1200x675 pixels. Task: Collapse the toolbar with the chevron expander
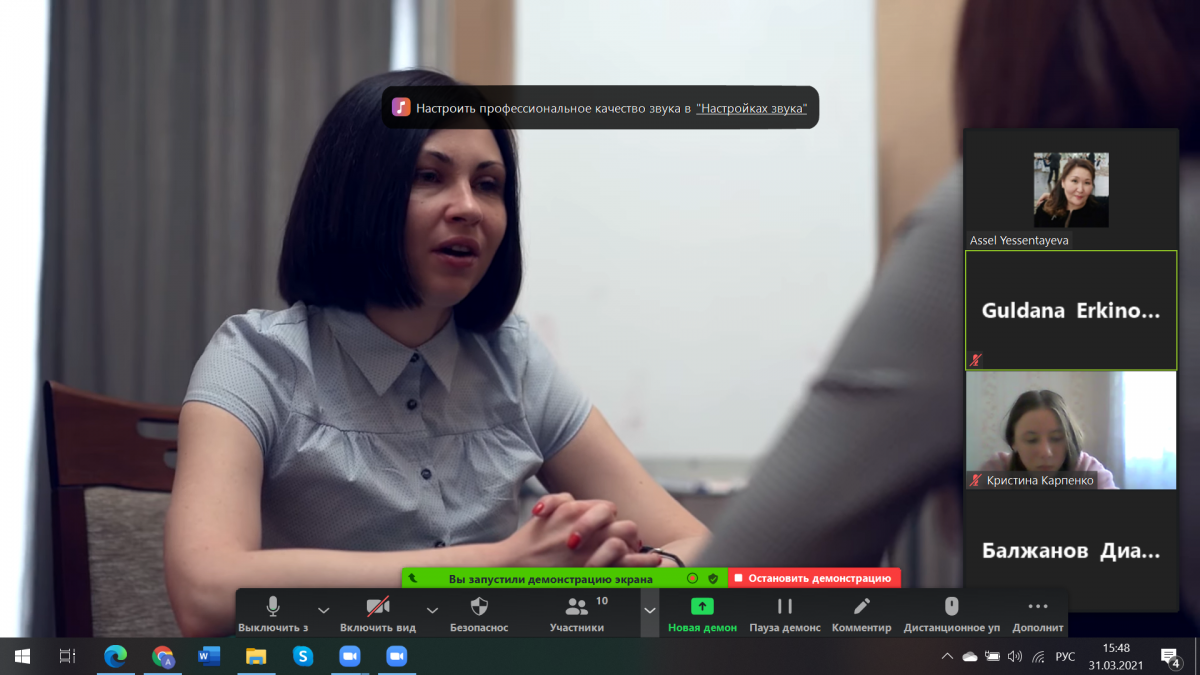[x=650, y=610]
